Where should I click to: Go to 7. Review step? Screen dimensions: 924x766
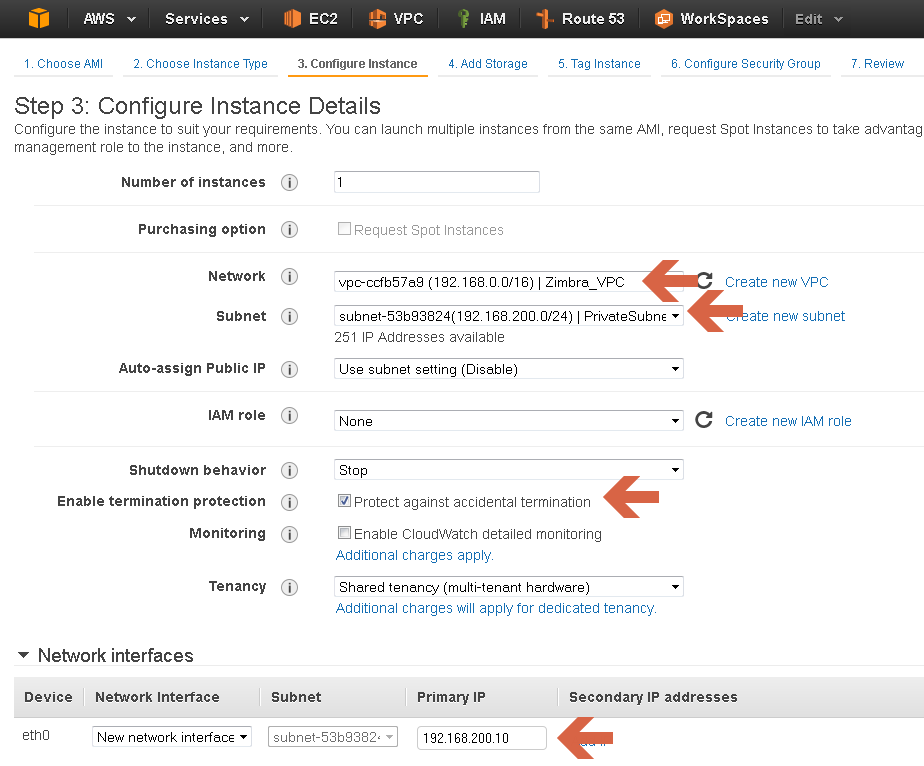877,64
